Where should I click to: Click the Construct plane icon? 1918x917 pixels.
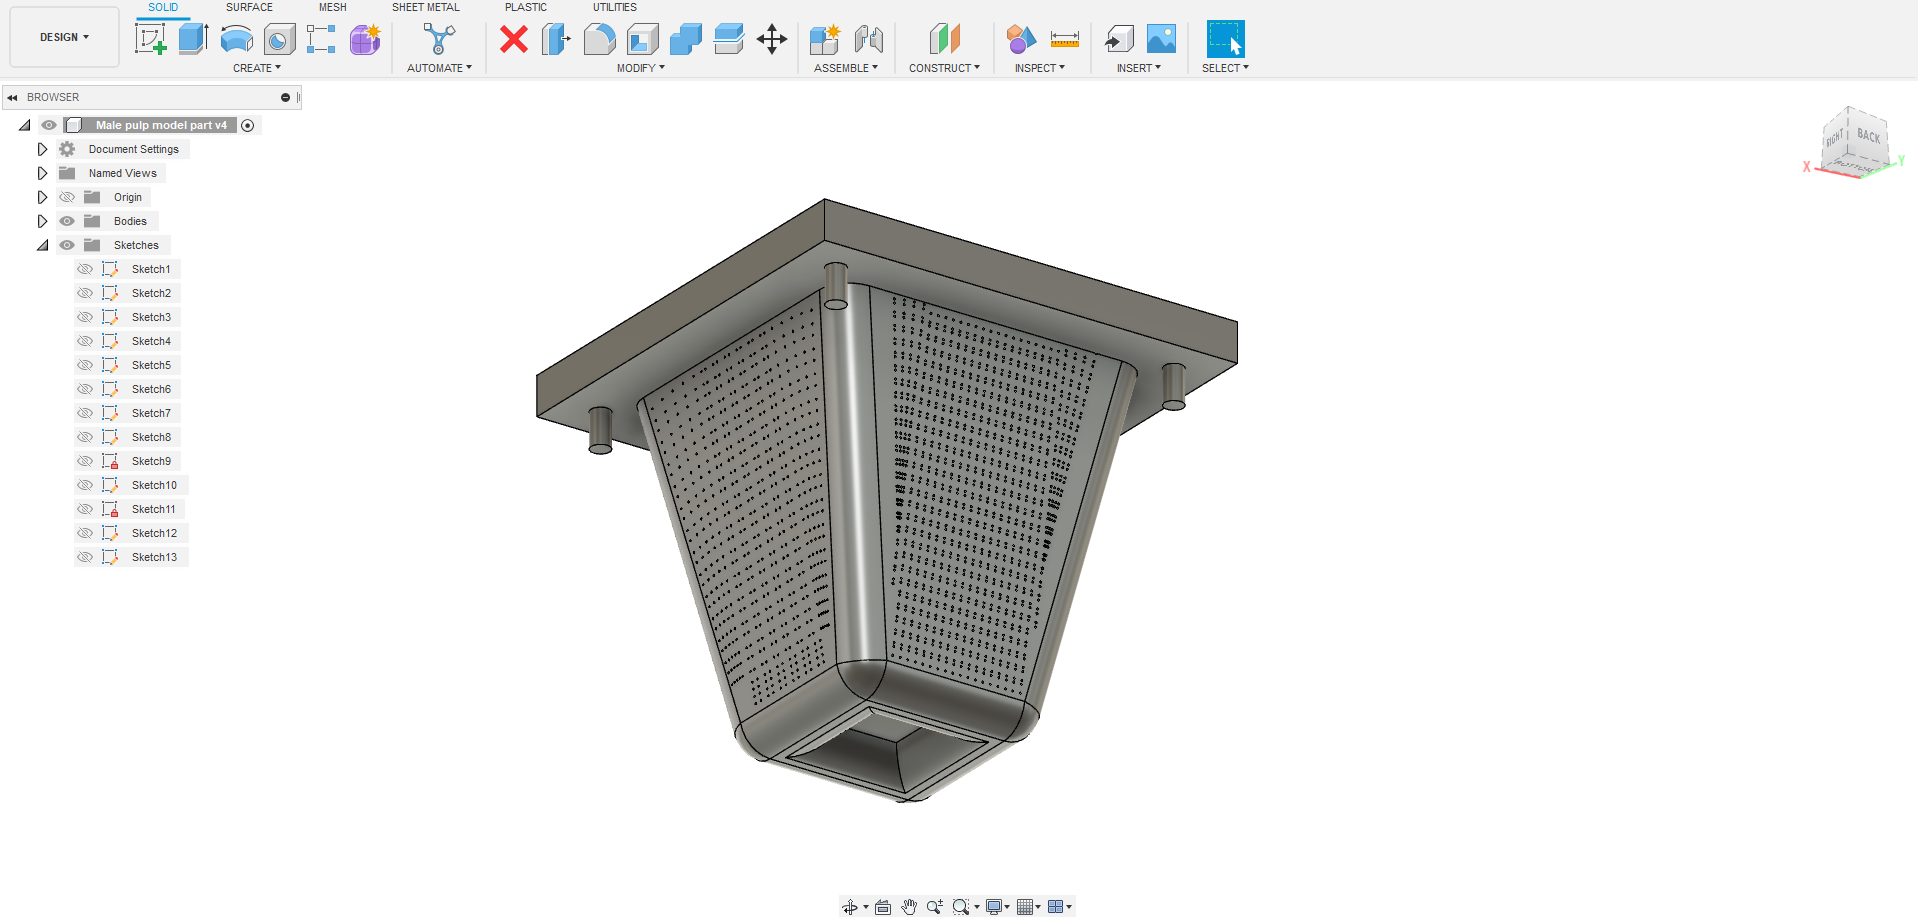pyautogui.click(x=944, y=39)
